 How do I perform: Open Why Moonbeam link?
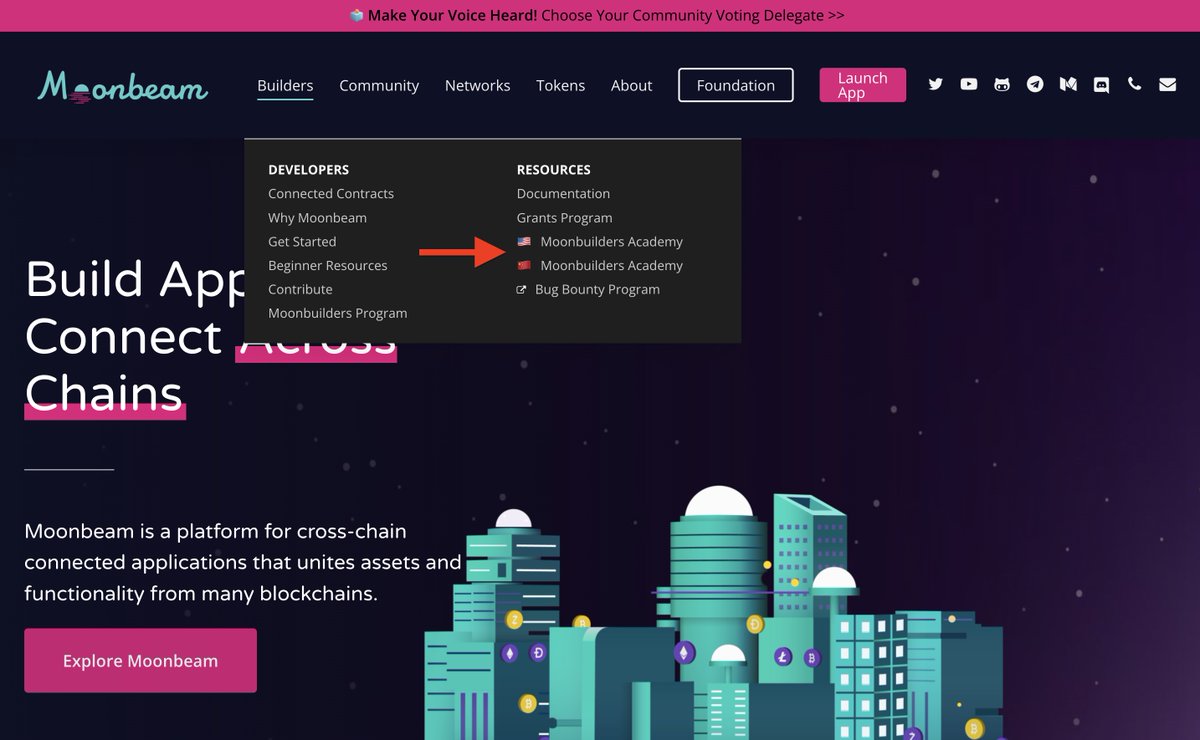[x=317, y=218]
